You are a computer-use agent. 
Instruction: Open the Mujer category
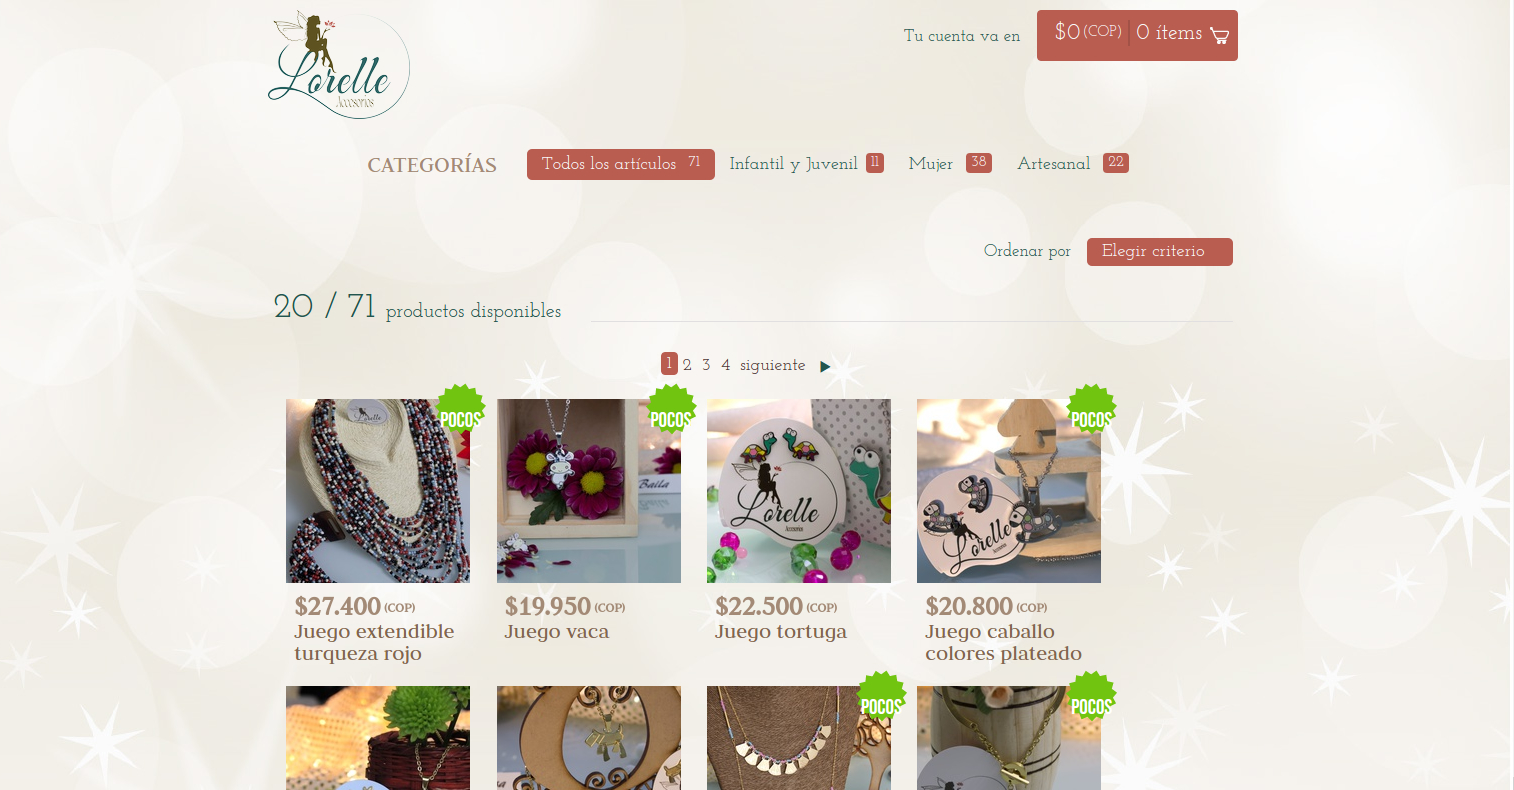[x=949, y=164]
